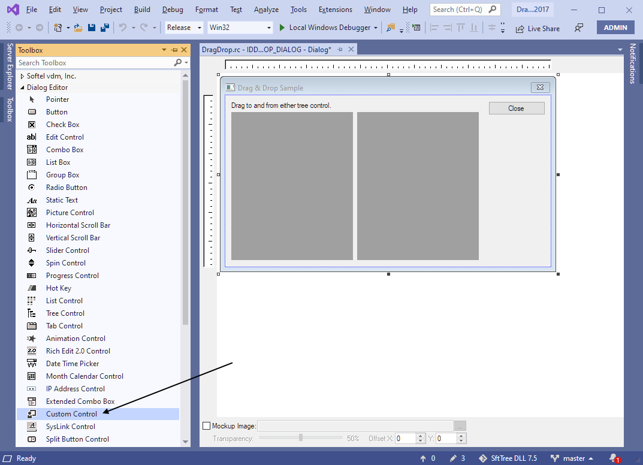Click the Live Share button
Image resolution: width=643 pixels, height=465 pixels.
point(538,28)
